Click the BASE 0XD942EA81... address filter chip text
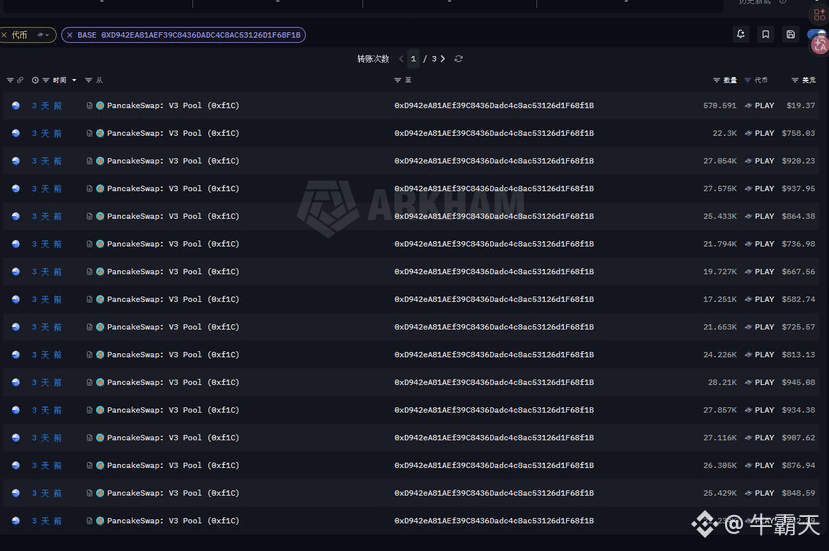The width and height of the screenshot is (829, 551). tap(189, 35)
